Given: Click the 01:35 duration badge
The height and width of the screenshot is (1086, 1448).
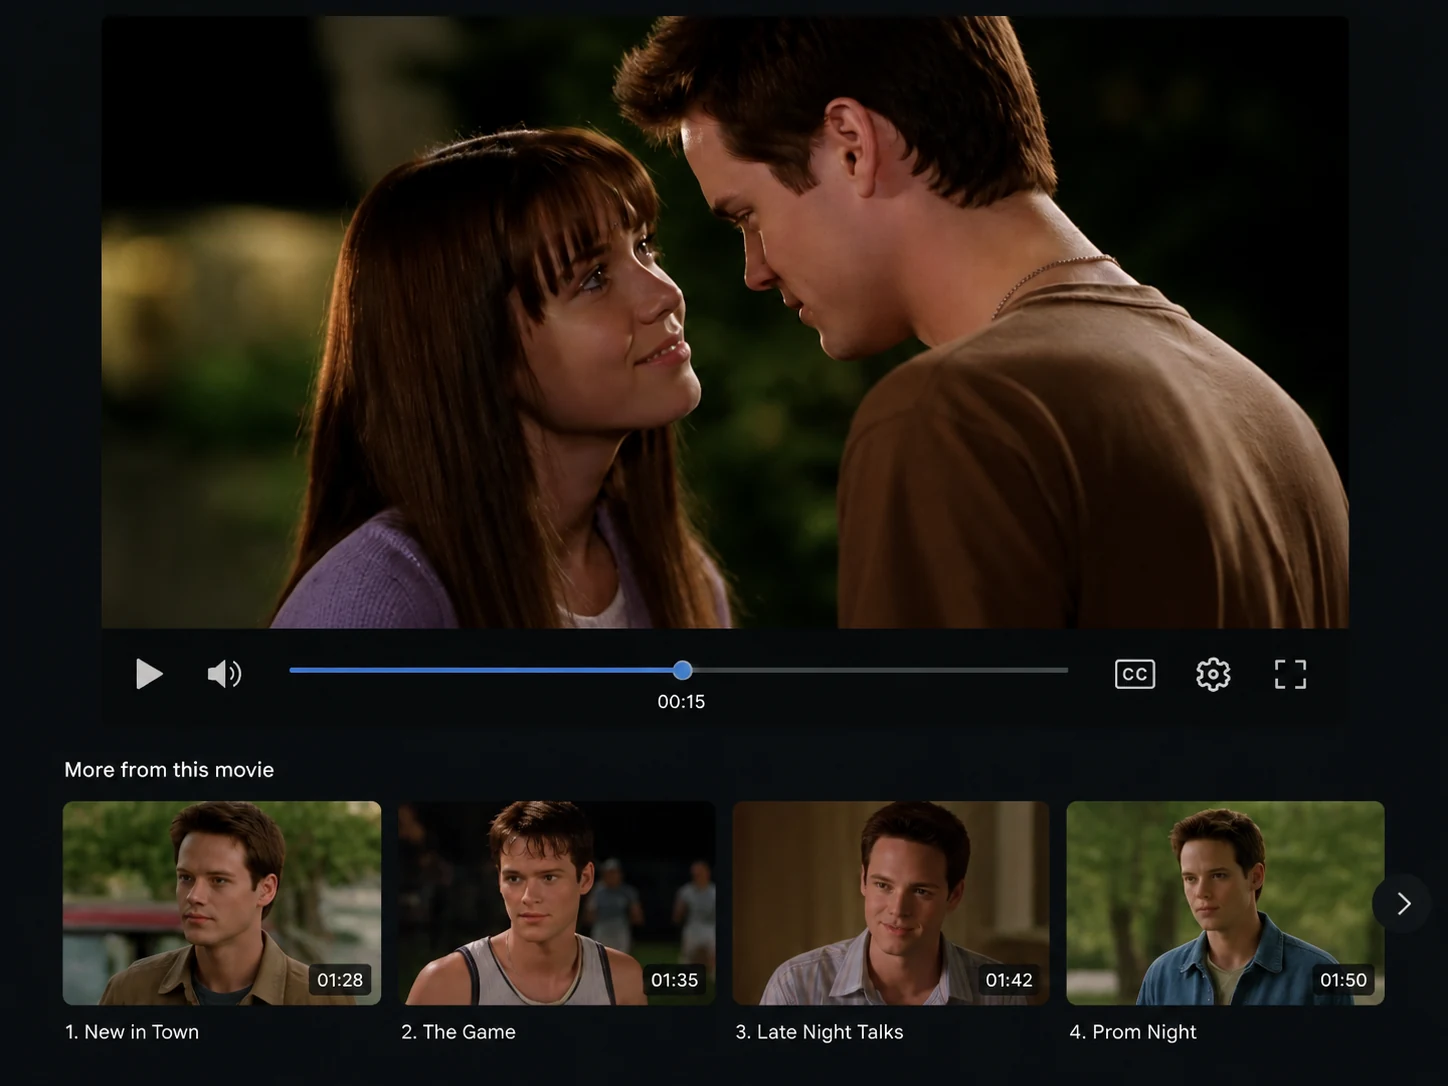Looking at the screenshot, I should click(674, 980).
